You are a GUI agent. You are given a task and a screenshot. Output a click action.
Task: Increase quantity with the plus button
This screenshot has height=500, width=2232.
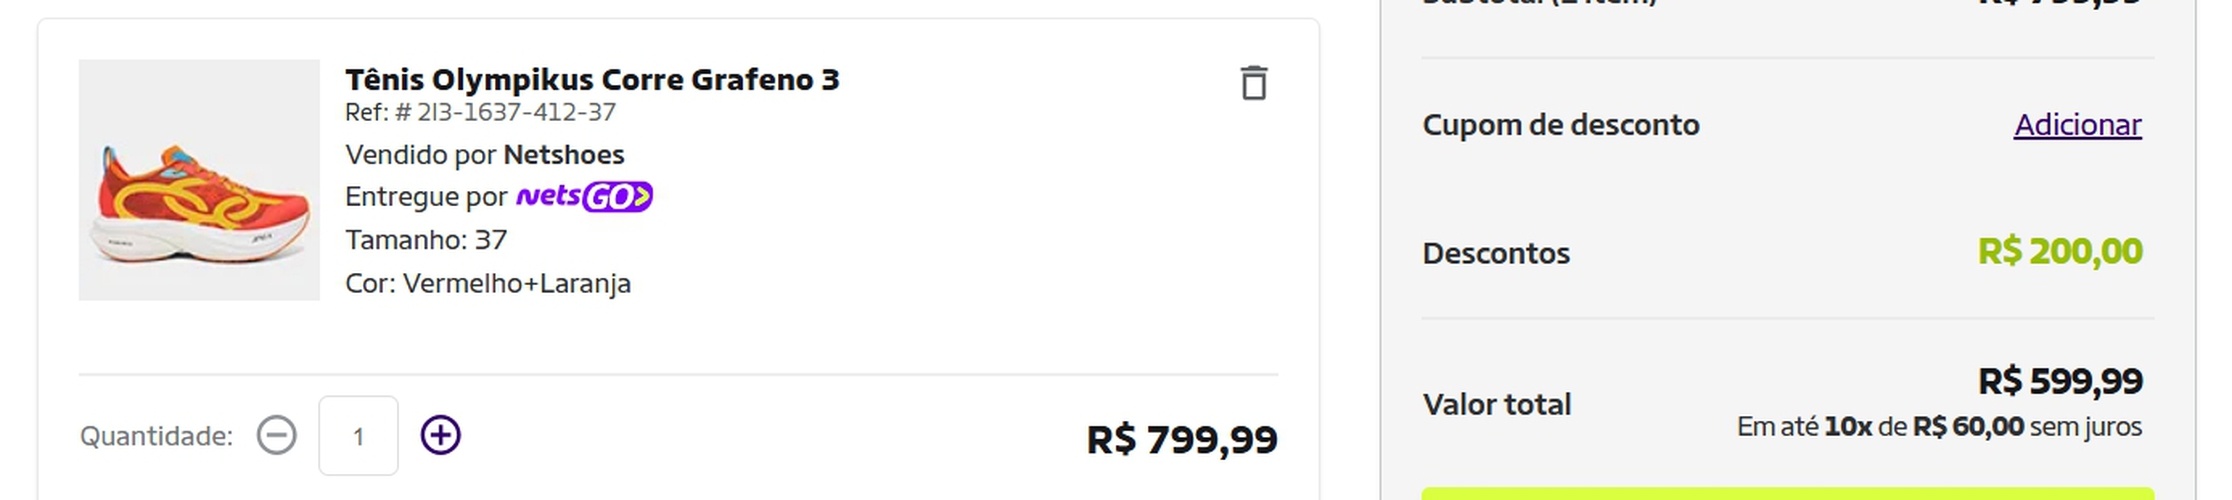click(x=440, y=436)
